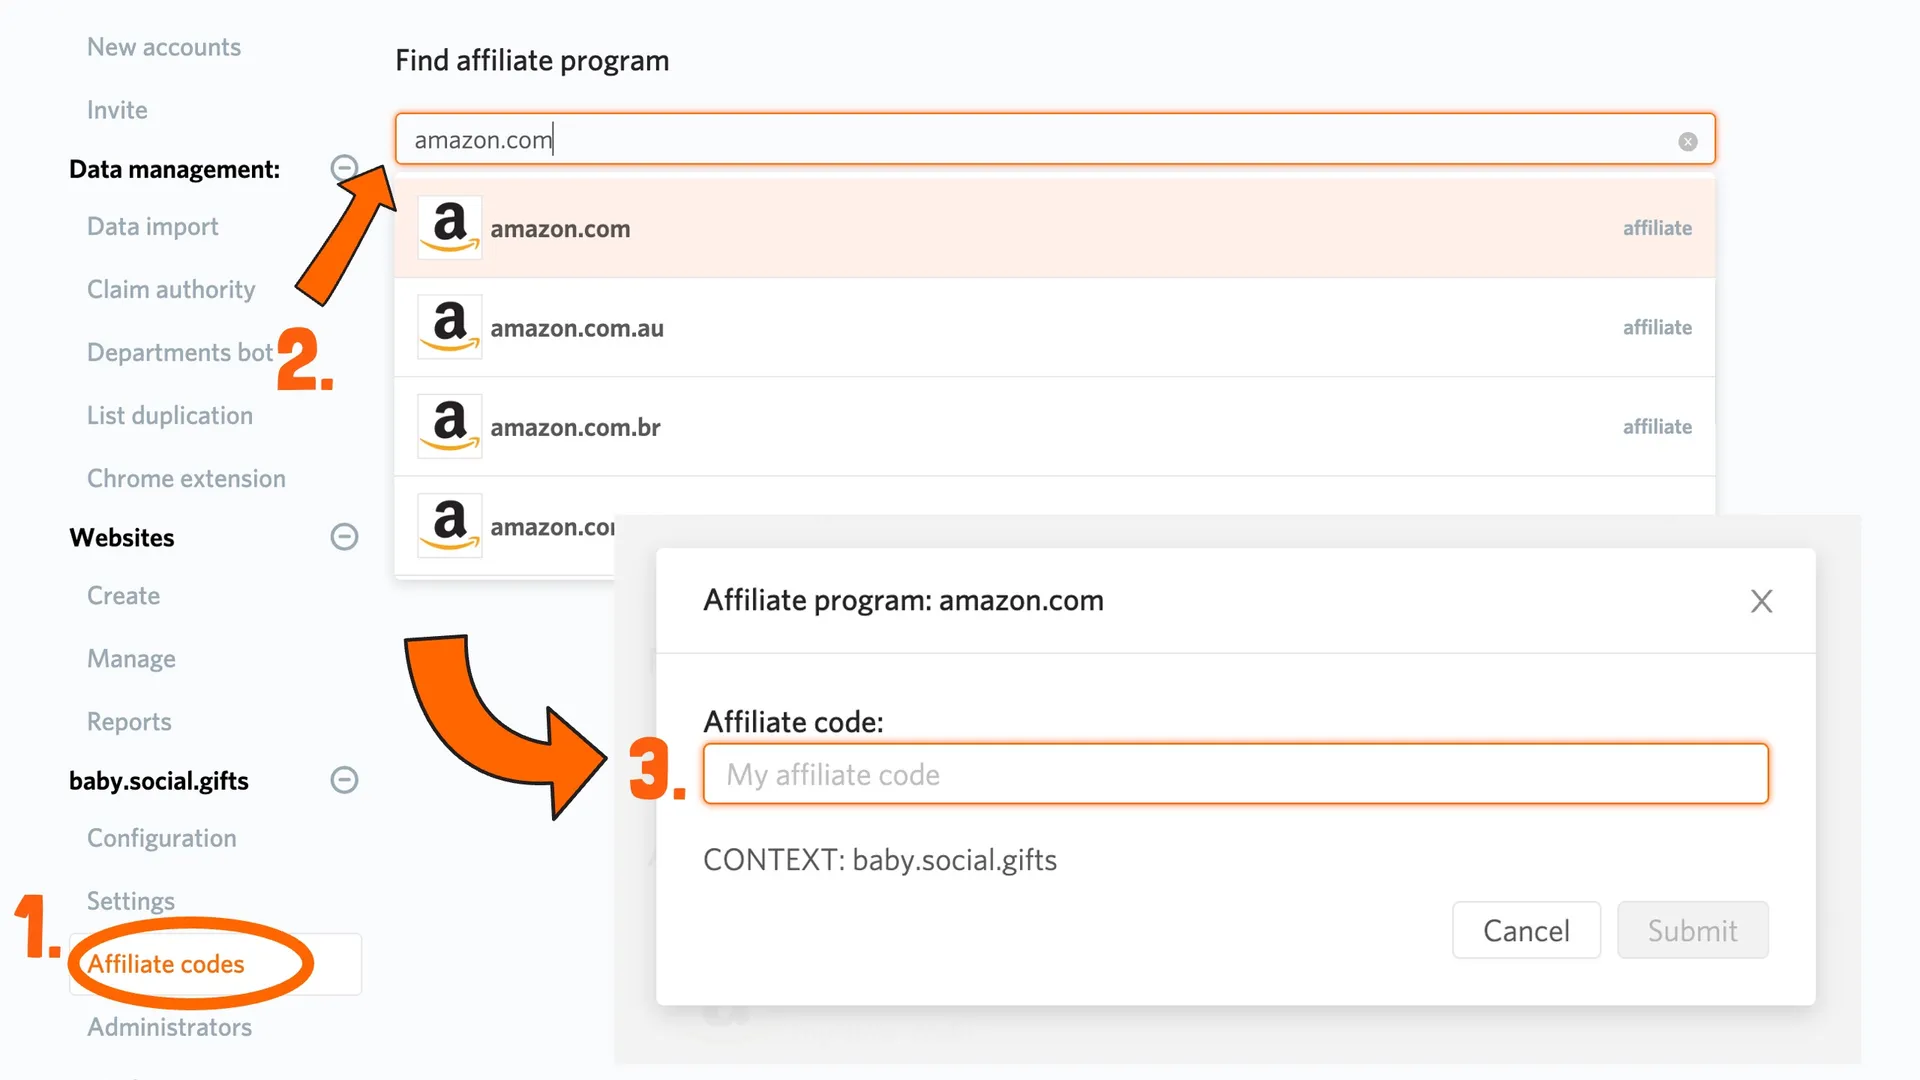
Task: Go to Data import page
Action: [152, 227]
